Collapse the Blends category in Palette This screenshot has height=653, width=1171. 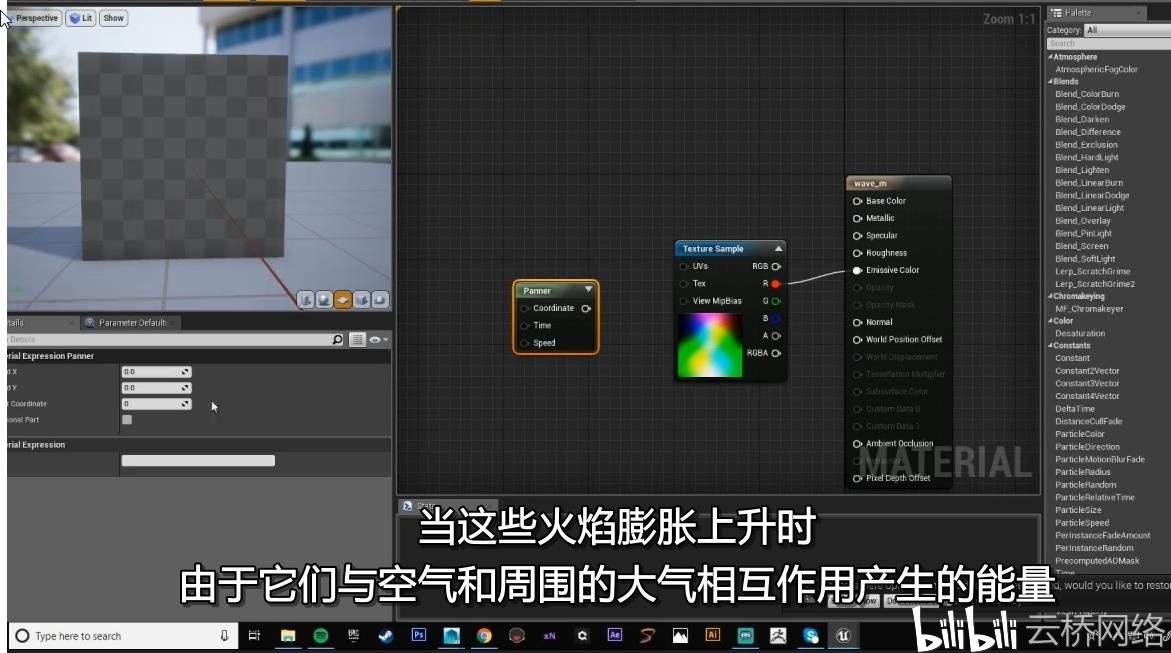1050,81
